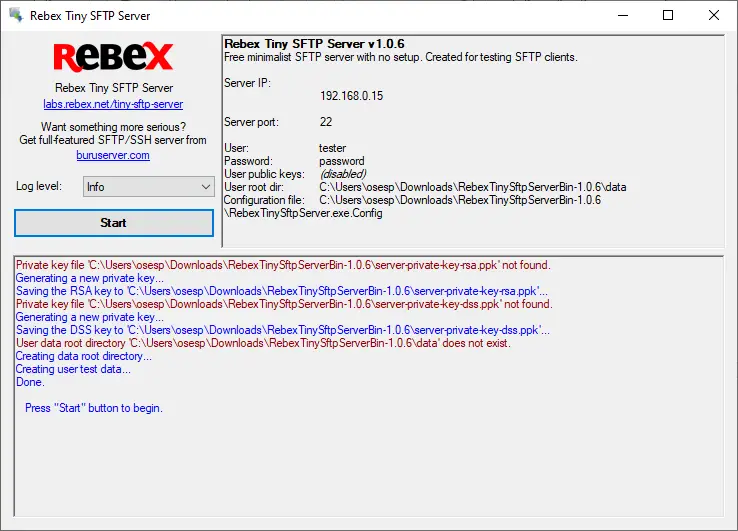Click the user name 'tester'
The image size is (738, 531).
click(332, 148)
